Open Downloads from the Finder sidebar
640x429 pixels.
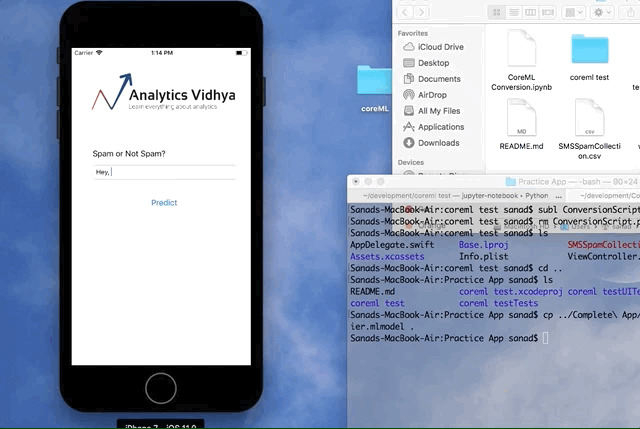(438, 143)
